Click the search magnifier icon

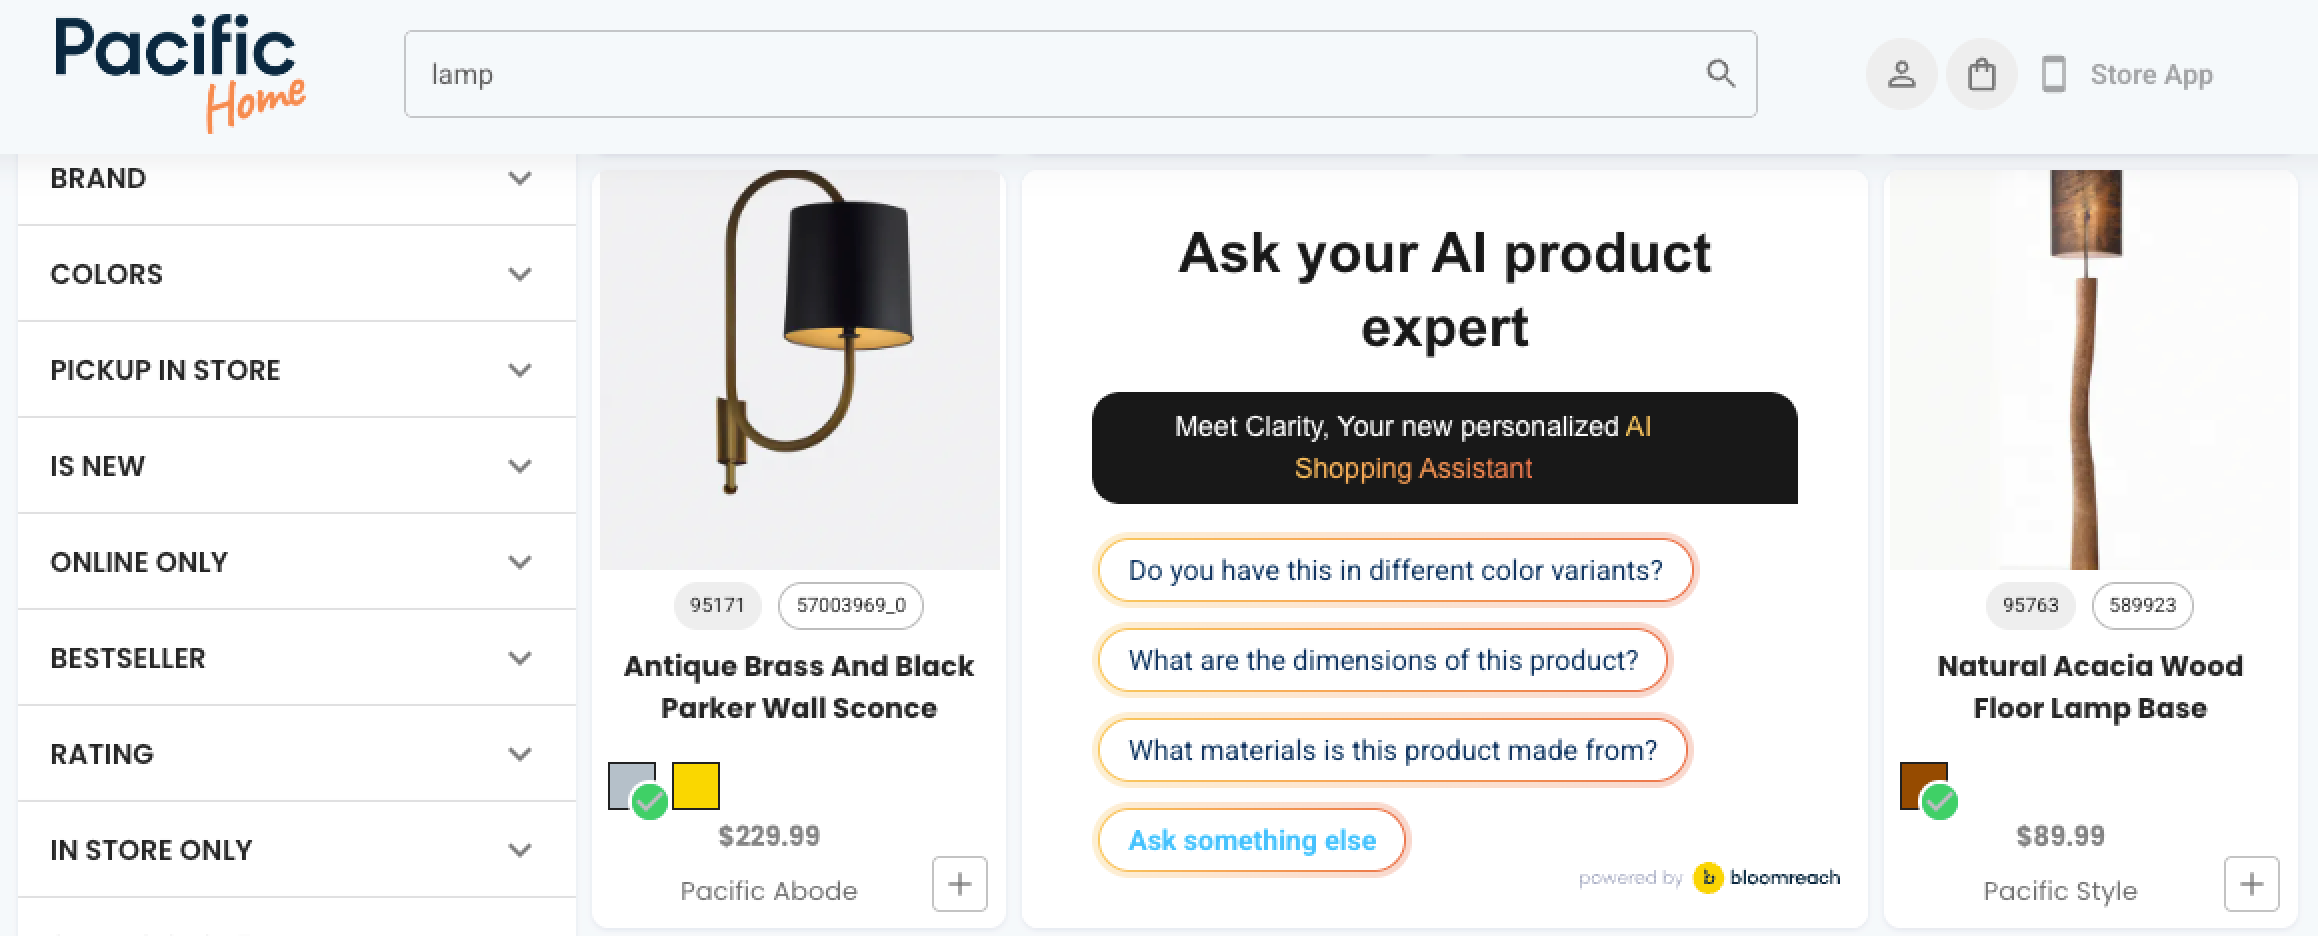click(1720, 73)
